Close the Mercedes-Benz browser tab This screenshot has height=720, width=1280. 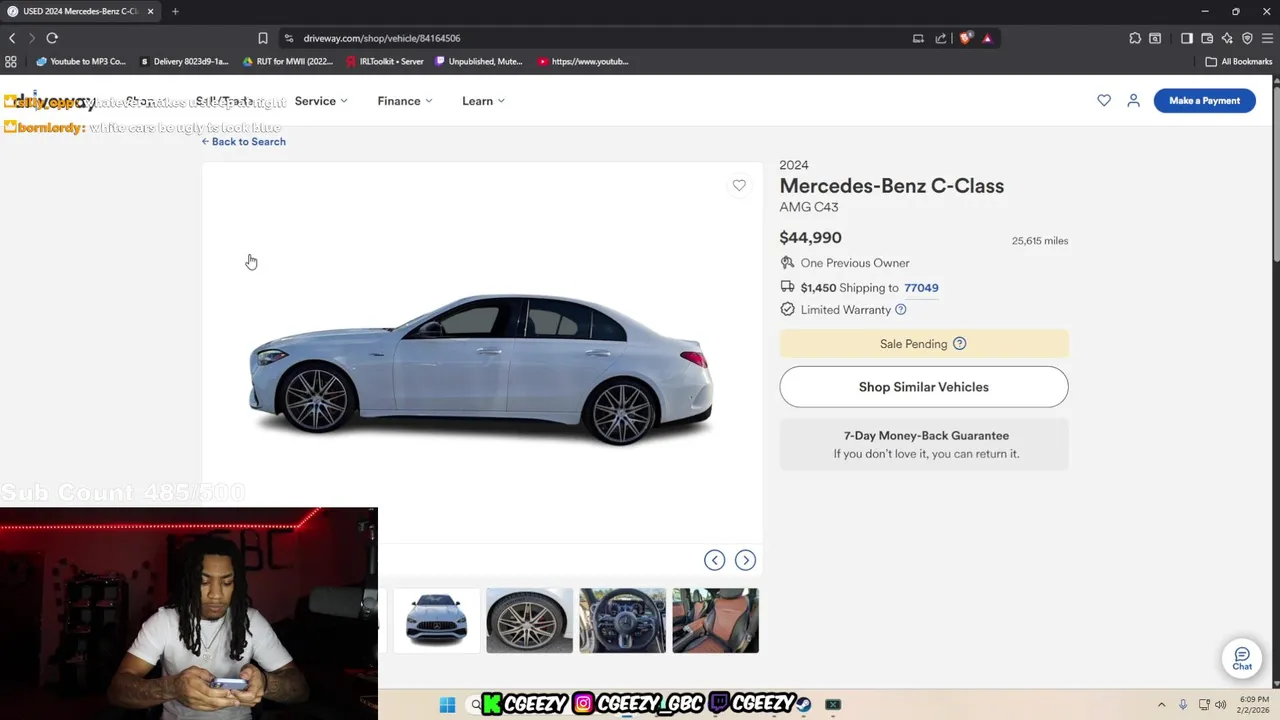click(151, 11)
